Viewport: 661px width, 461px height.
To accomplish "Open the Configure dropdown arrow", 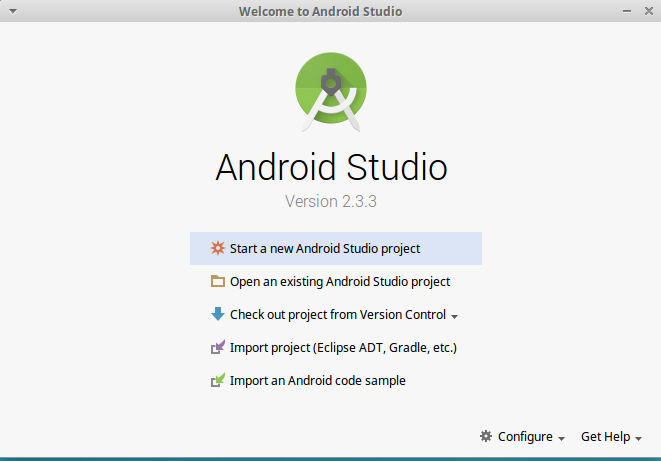I will coord(561,439).
